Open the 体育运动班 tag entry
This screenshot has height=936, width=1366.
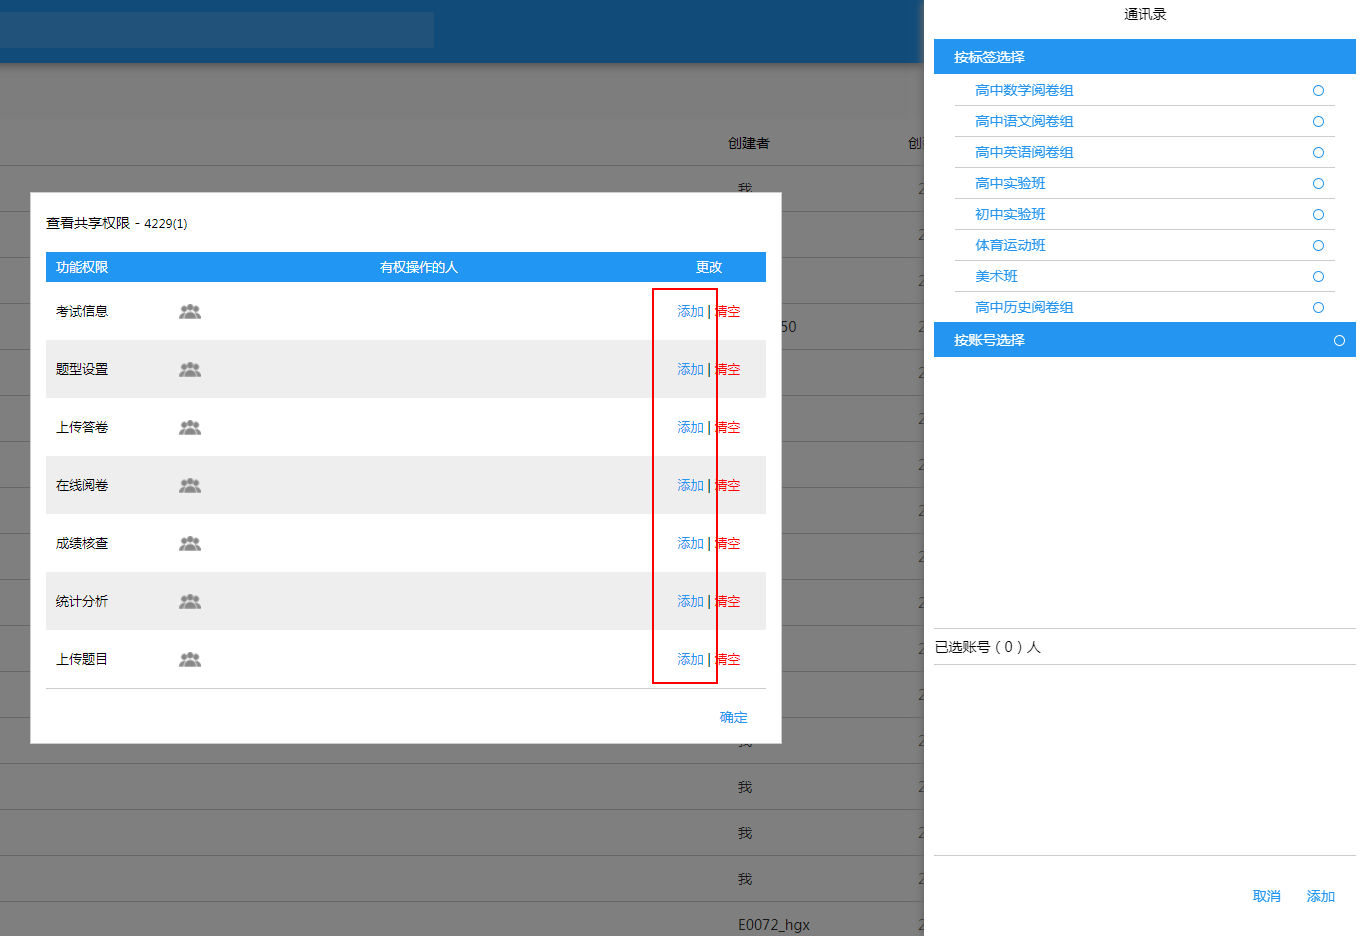(1010, 245)
